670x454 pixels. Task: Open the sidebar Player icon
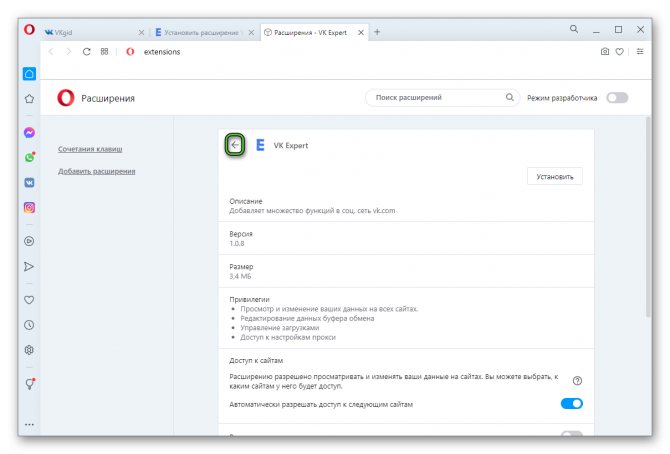point(29,241)
